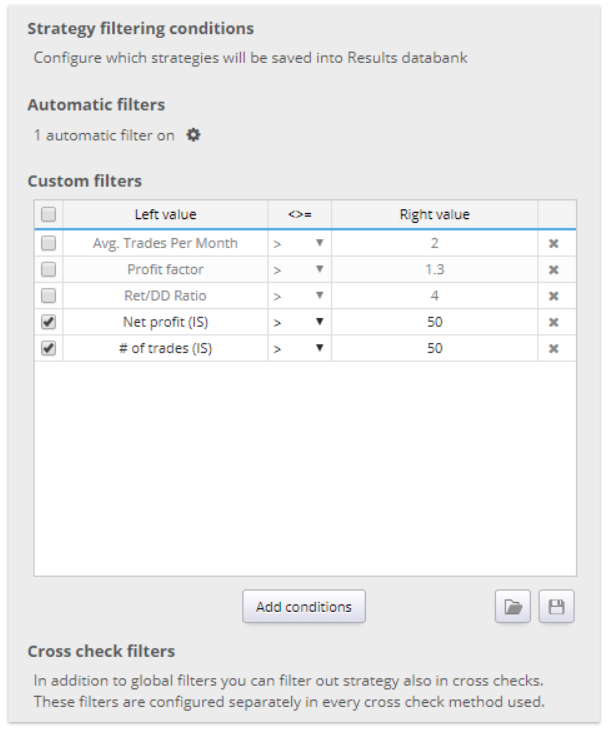Delete the Net profit (IS) condition

[x=553, y=322]
